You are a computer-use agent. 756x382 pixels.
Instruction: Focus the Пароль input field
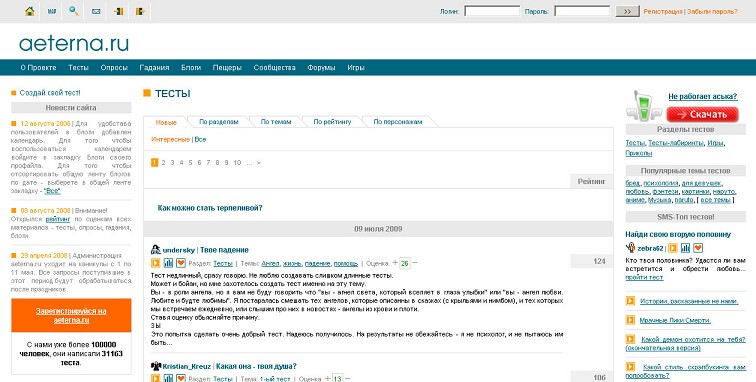pos(582,11)
